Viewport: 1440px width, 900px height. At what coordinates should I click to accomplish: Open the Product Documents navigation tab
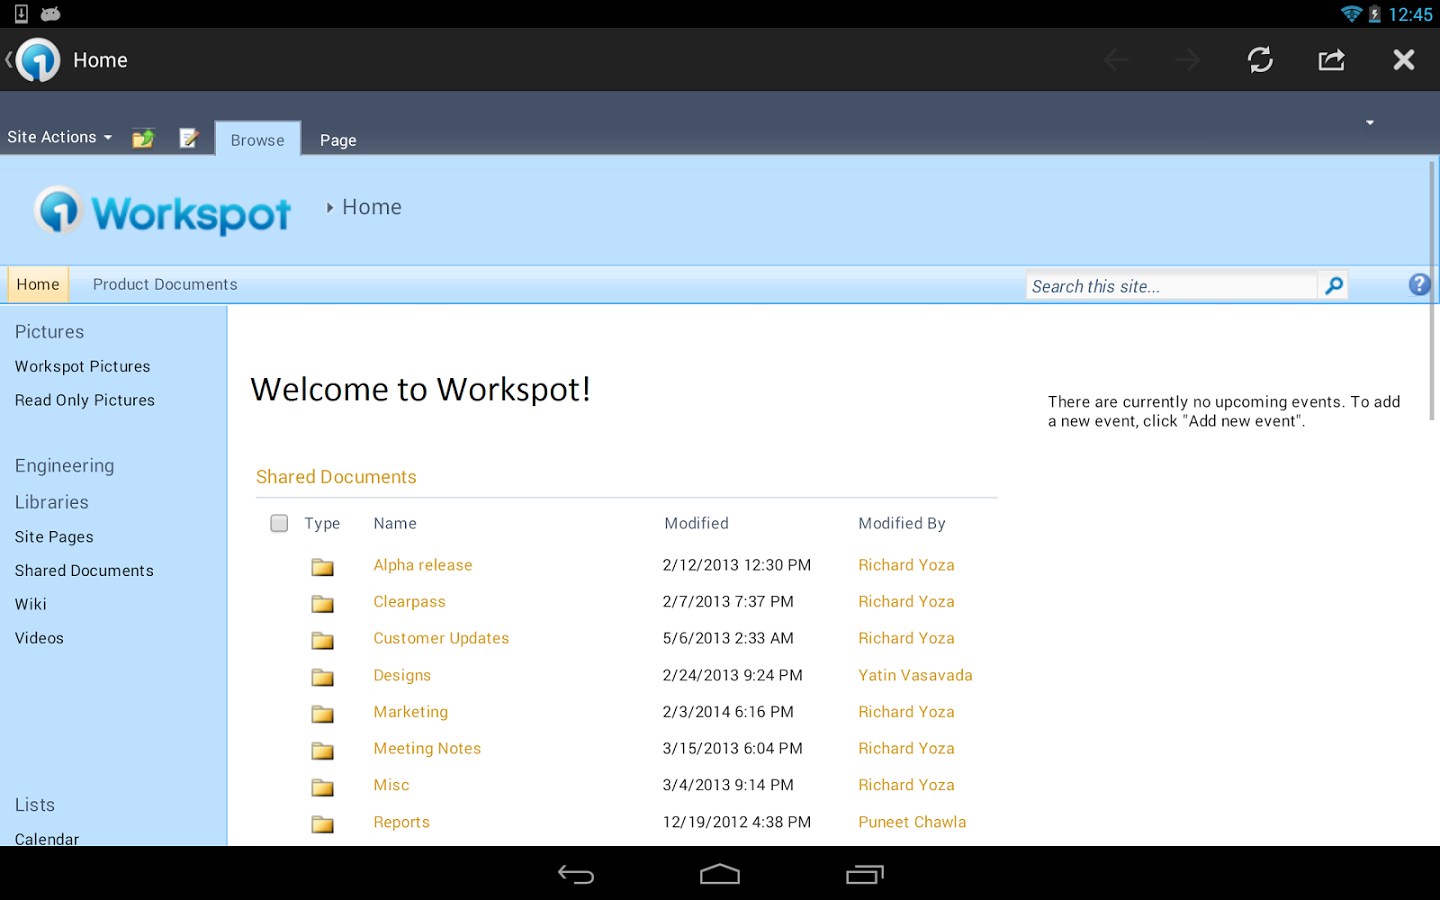(x=165, y=284)
